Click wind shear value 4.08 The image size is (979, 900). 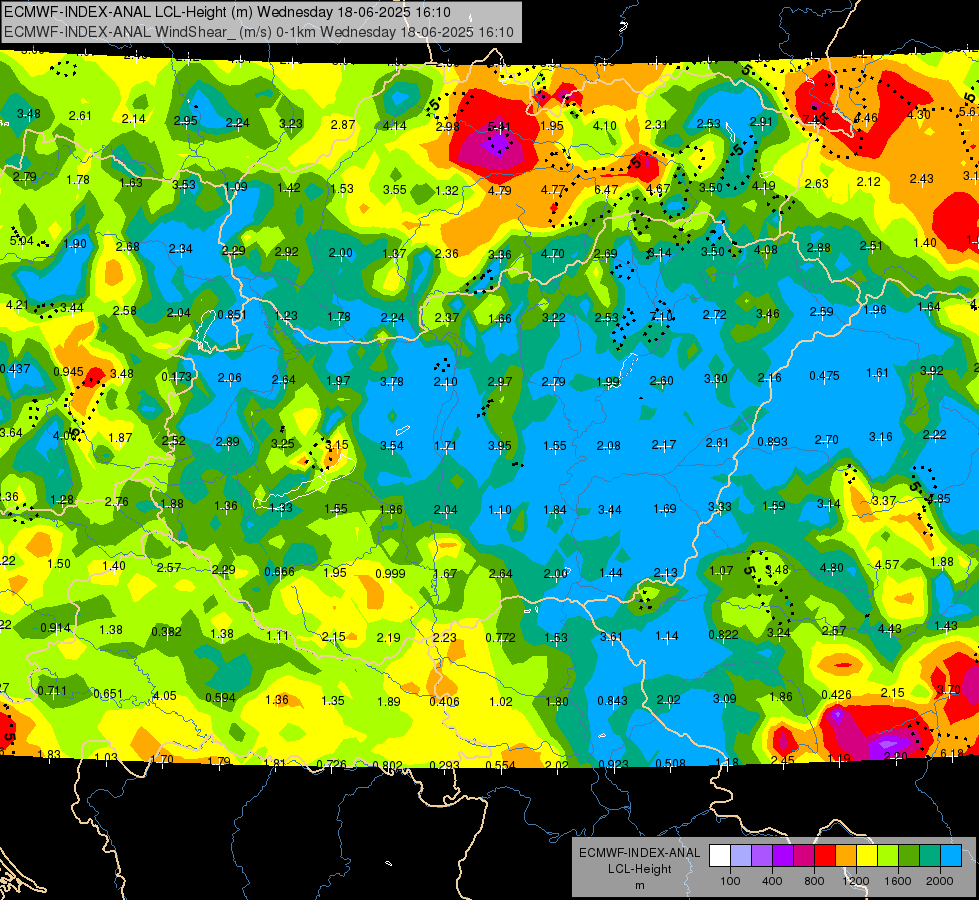765,250
